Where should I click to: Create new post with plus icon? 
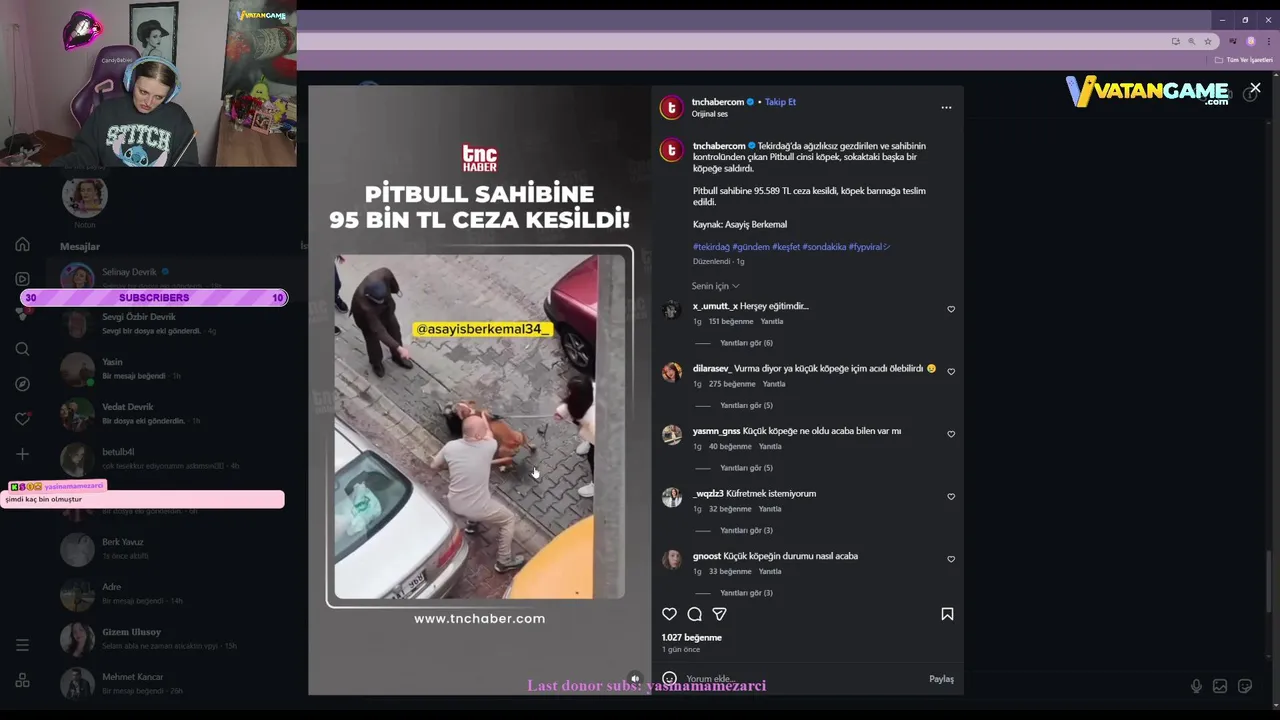tap(22, 454)
